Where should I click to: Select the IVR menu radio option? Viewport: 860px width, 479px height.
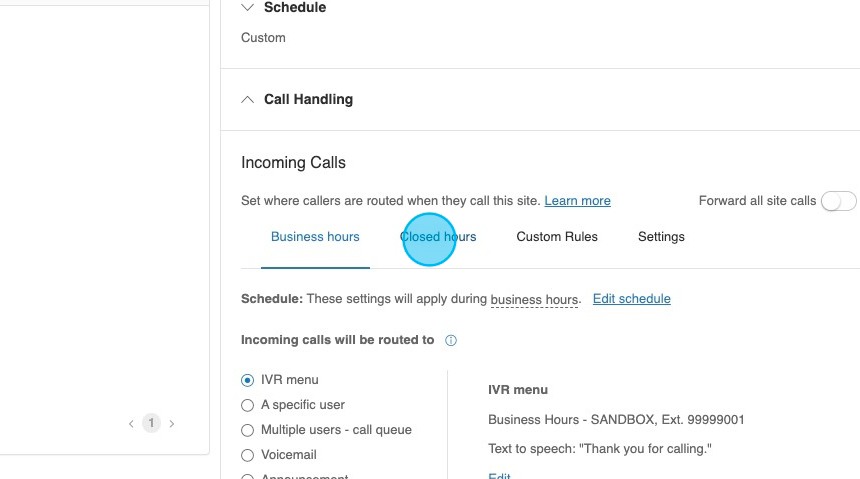[248, 380]
